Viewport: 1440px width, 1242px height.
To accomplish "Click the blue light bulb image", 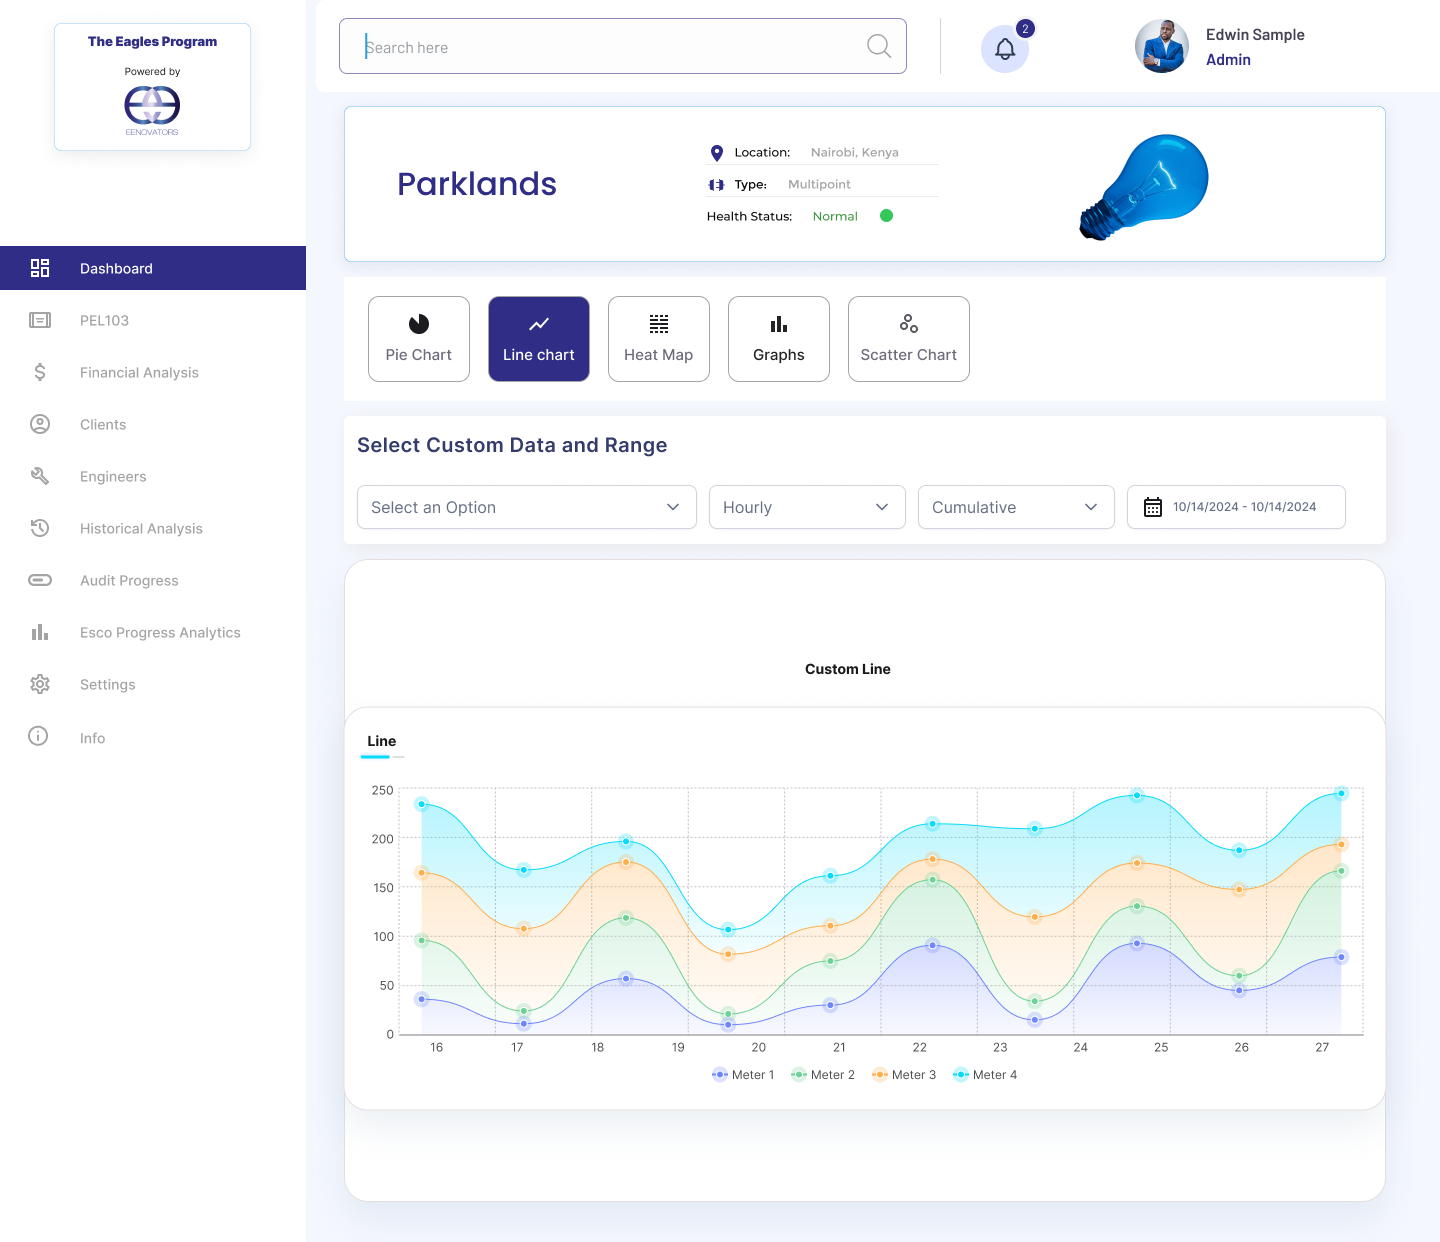I will tap(1144, 187).
